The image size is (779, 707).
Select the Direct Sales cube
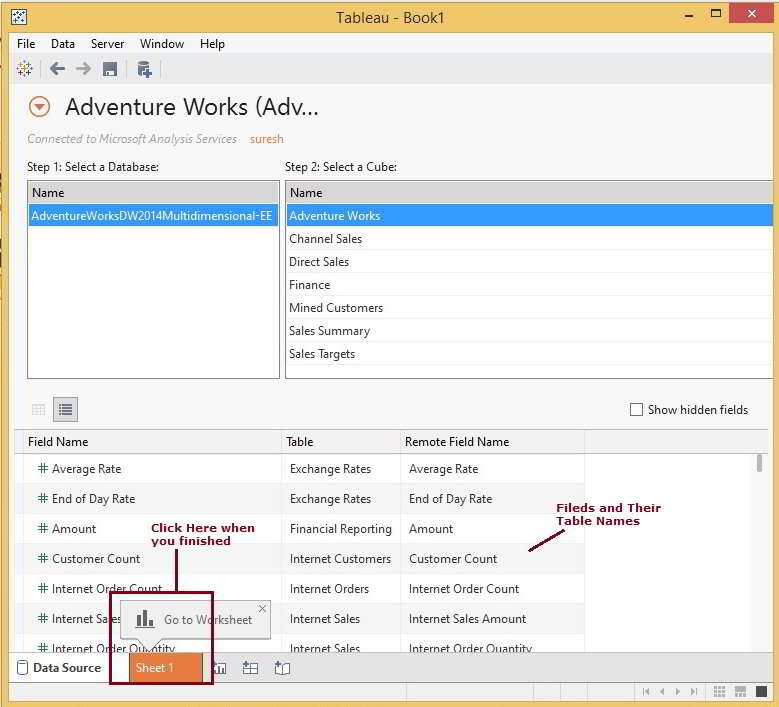[x=530, y=261]
